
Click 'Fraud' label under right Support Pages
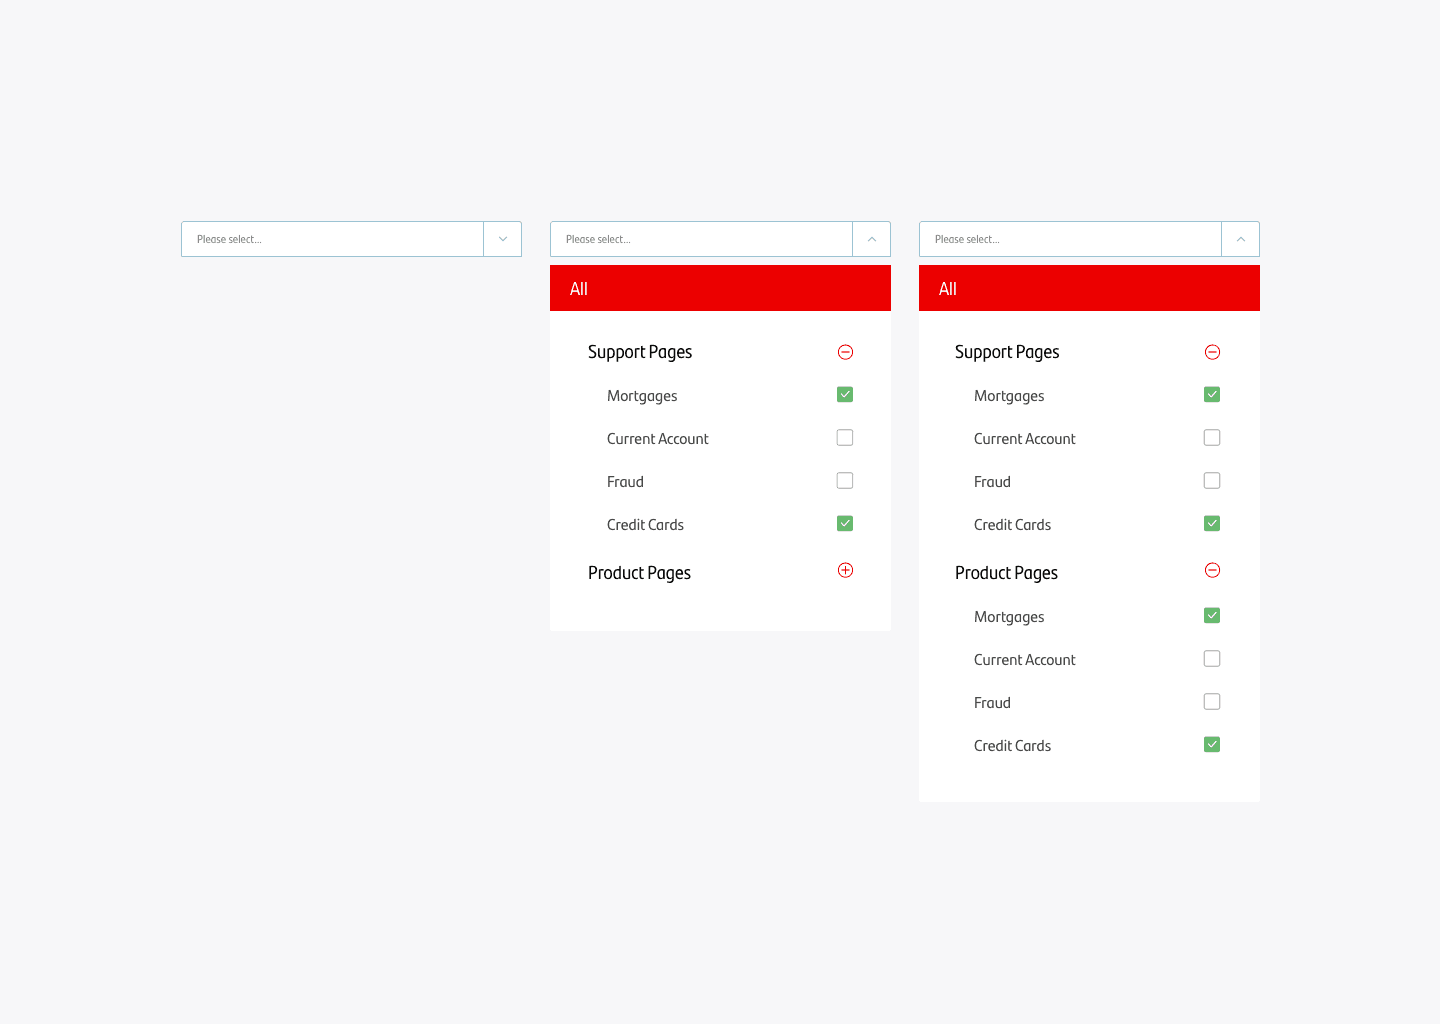point(992,481)
